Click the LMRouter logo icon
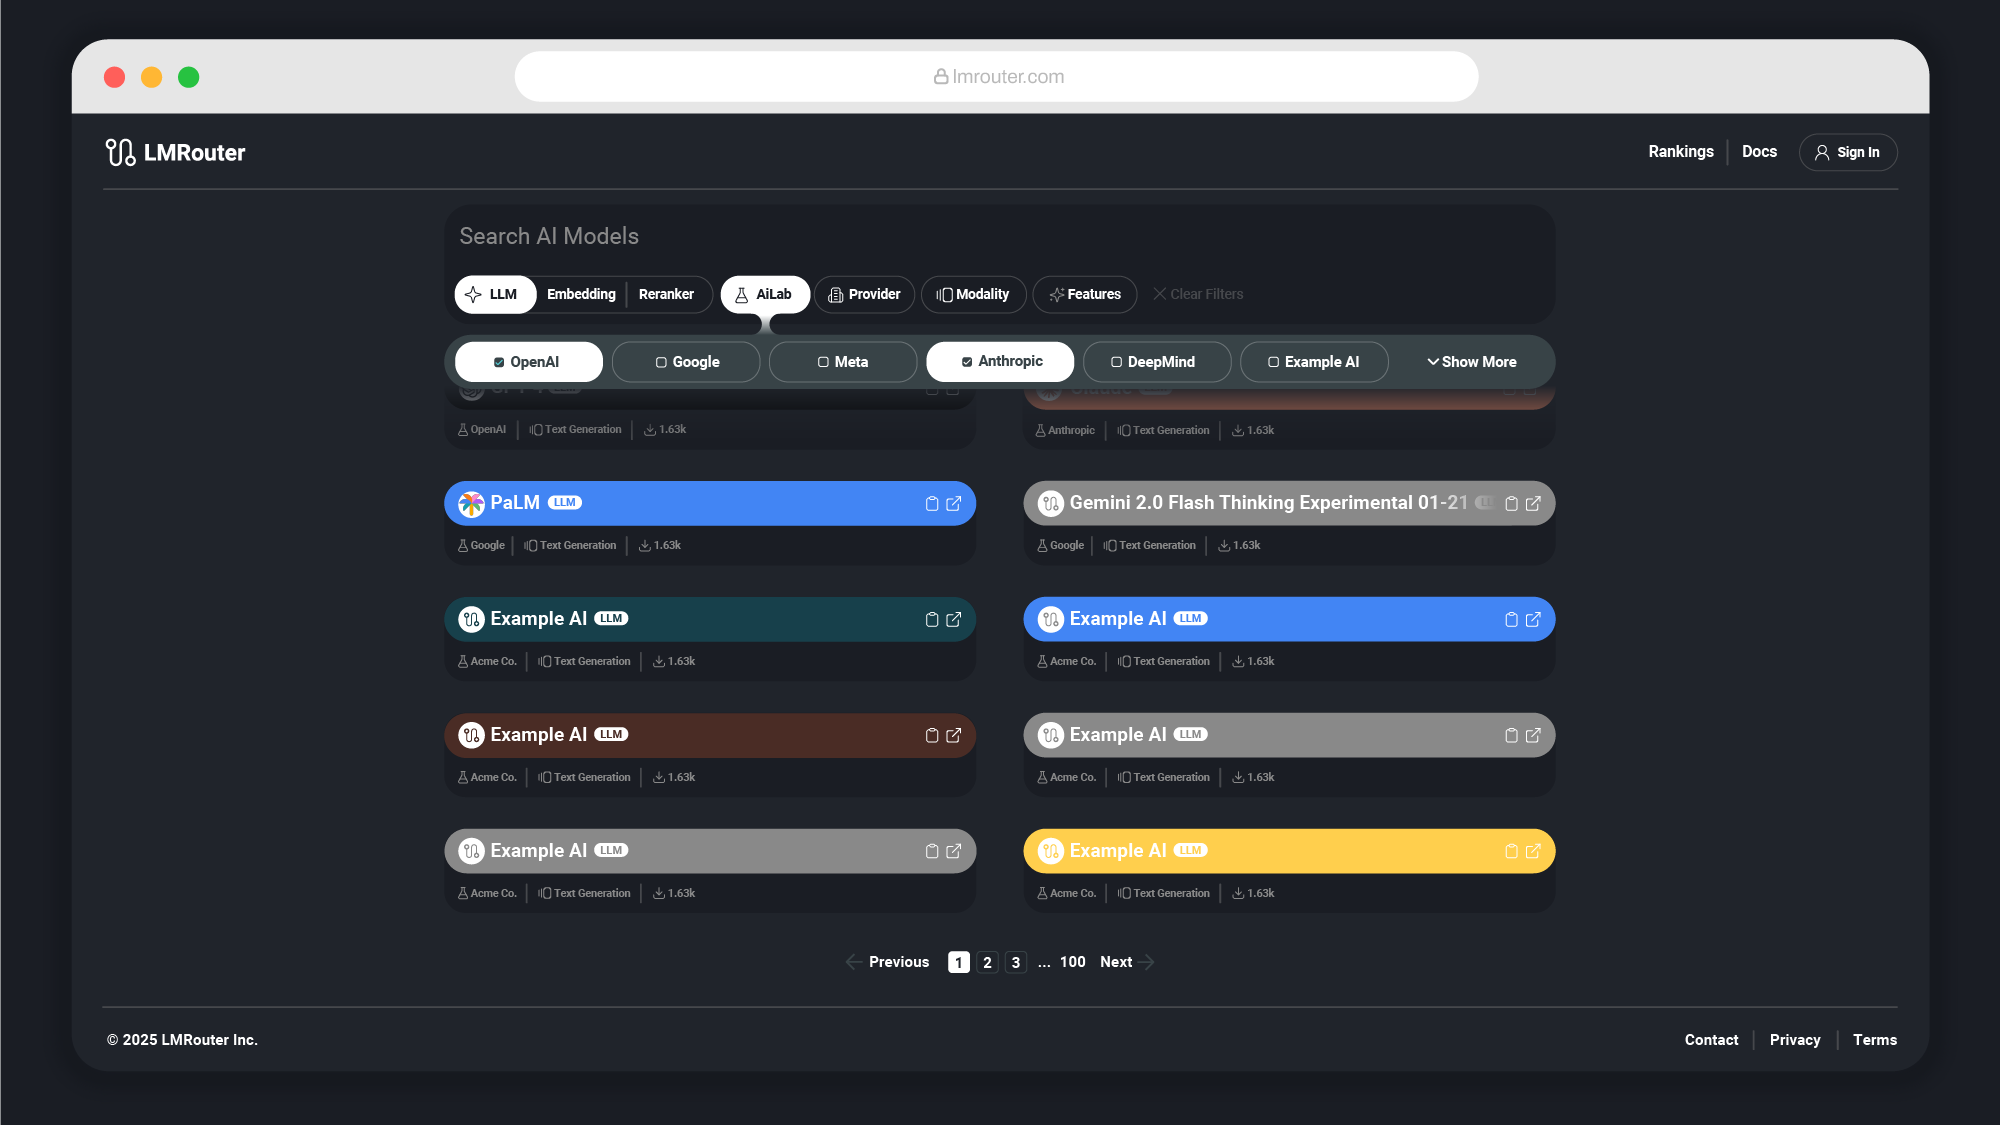Image resolution: width=2000 pixels, height=1125 pixels. click(x=120, y=152)
